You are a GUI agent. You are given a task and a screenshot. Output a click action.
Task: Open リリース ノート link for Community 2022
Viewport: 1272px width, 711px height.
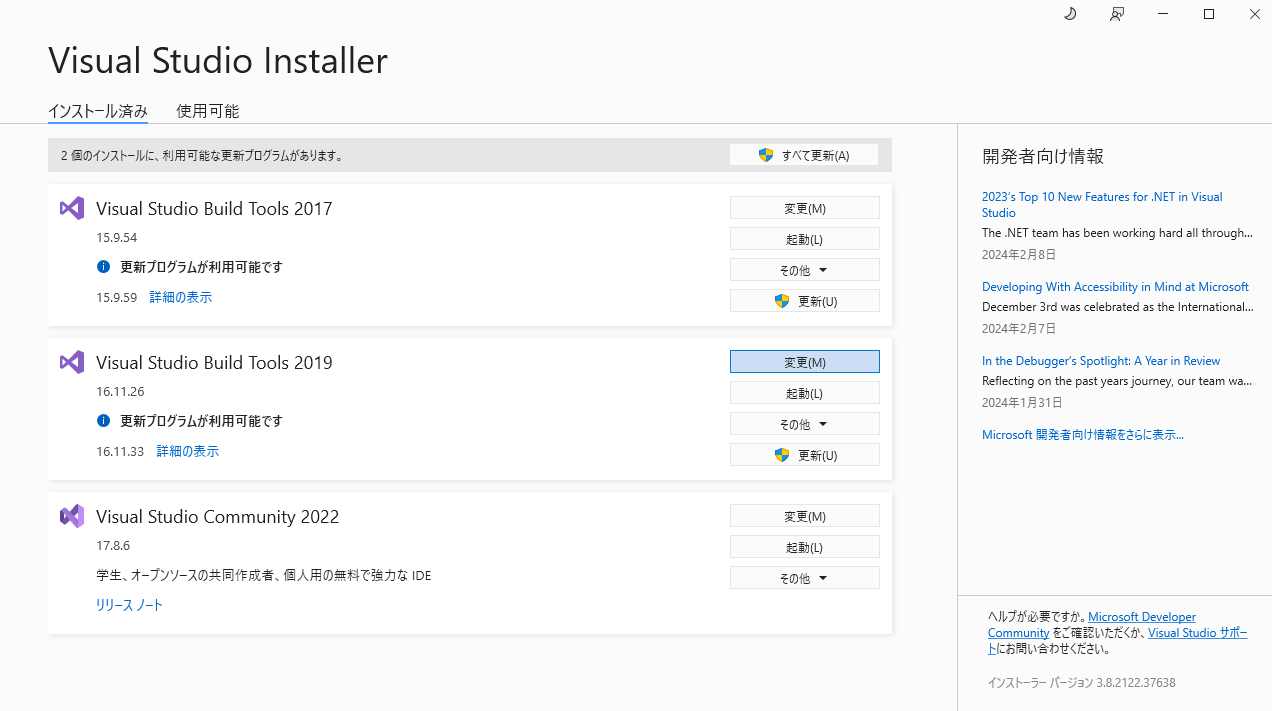[129, 605]
